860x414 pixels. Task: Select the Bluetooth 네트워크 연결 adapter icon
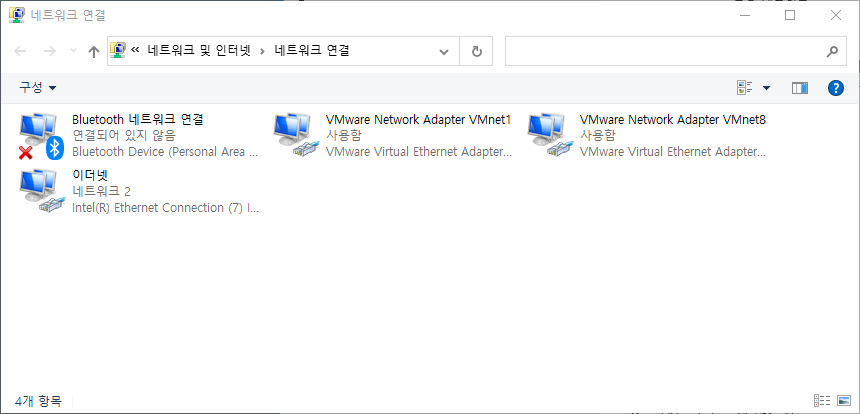coord(41,136)
